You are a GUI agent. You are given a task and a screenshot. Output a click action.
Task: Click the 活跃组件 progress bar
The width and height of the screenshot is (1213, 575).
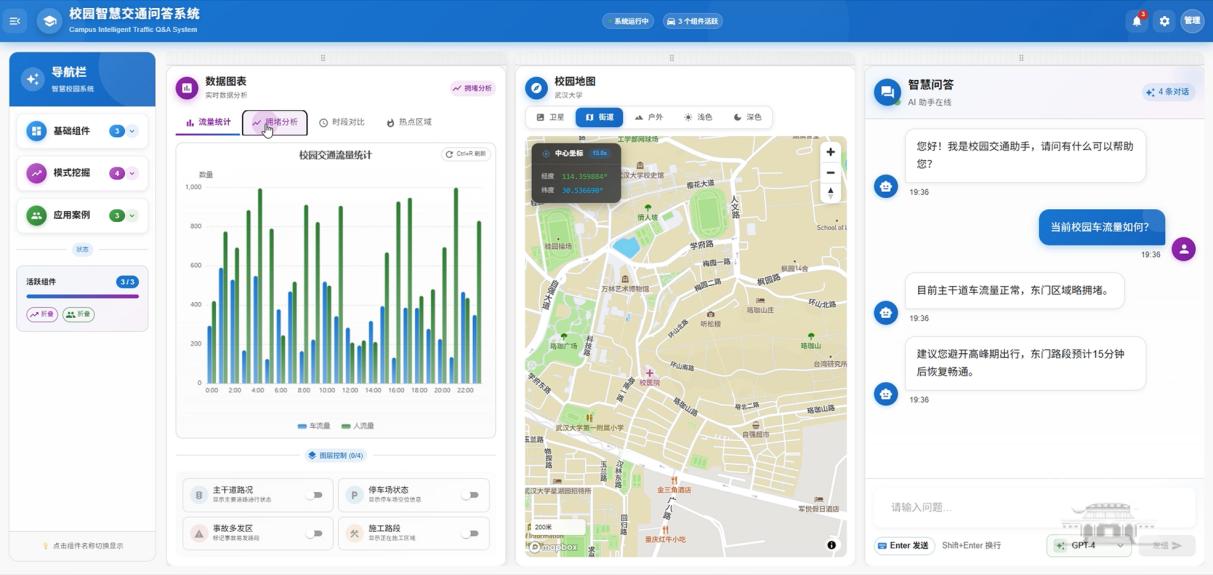coord(82,296)
